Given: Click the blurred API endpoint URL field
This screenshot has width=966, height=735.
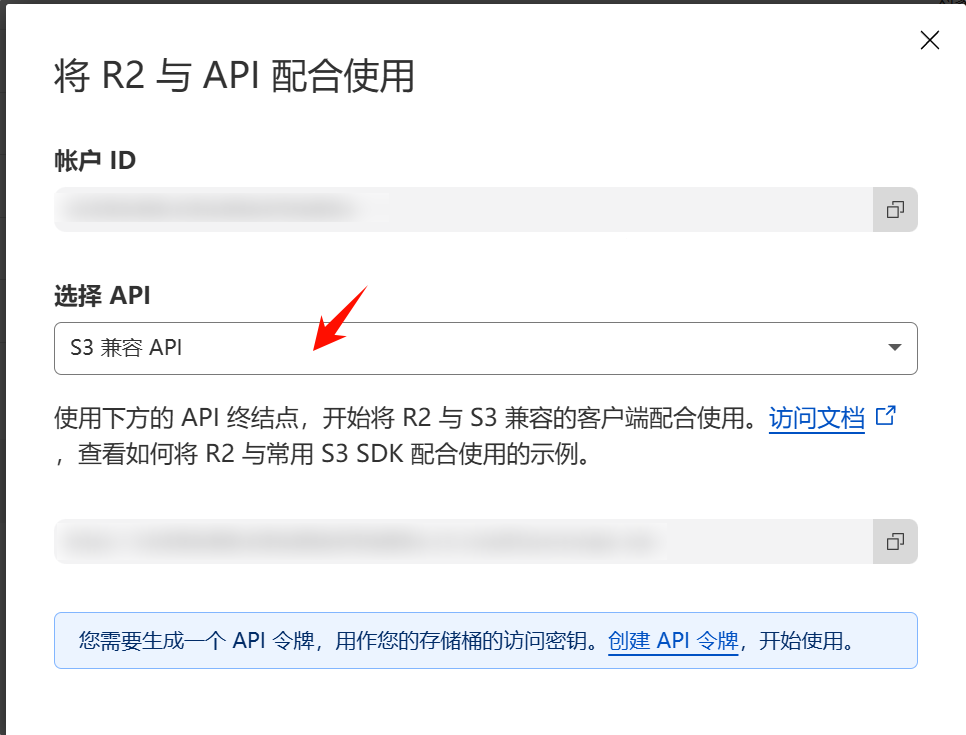Looking at the screenshot, I should 462,541.
